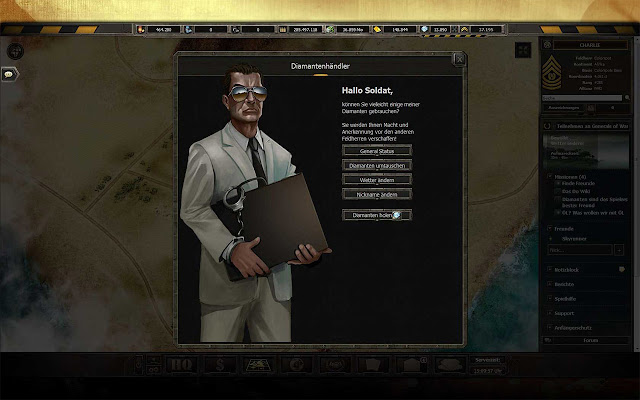Open the handshake alliance icon
Screen dimensions: 640x400
coord(335,364)
